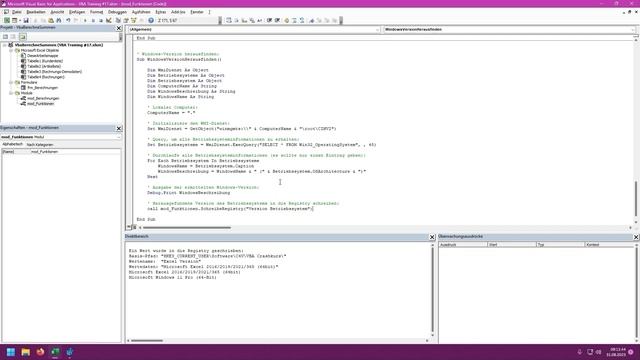Click the Comment Block icon
Viewport: 640px width, 360px height.
pos(294,20)
